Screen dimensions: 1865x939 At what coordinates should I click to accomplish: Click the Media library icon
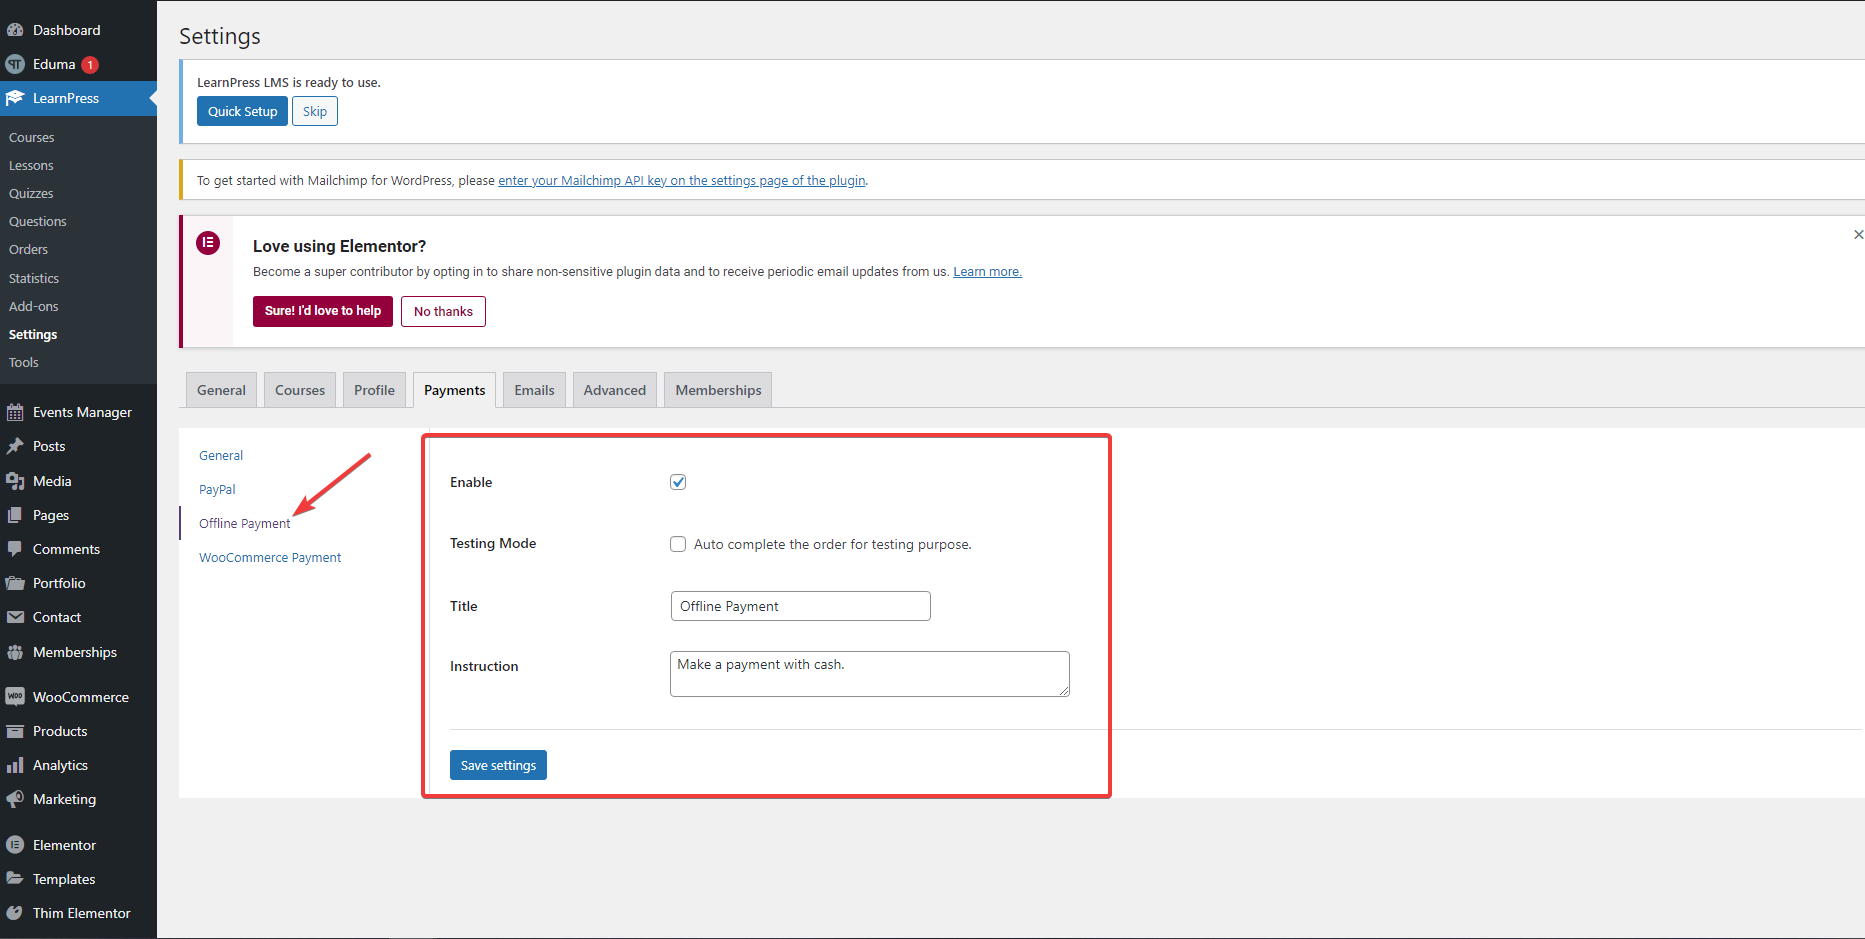tap(15, 481)
